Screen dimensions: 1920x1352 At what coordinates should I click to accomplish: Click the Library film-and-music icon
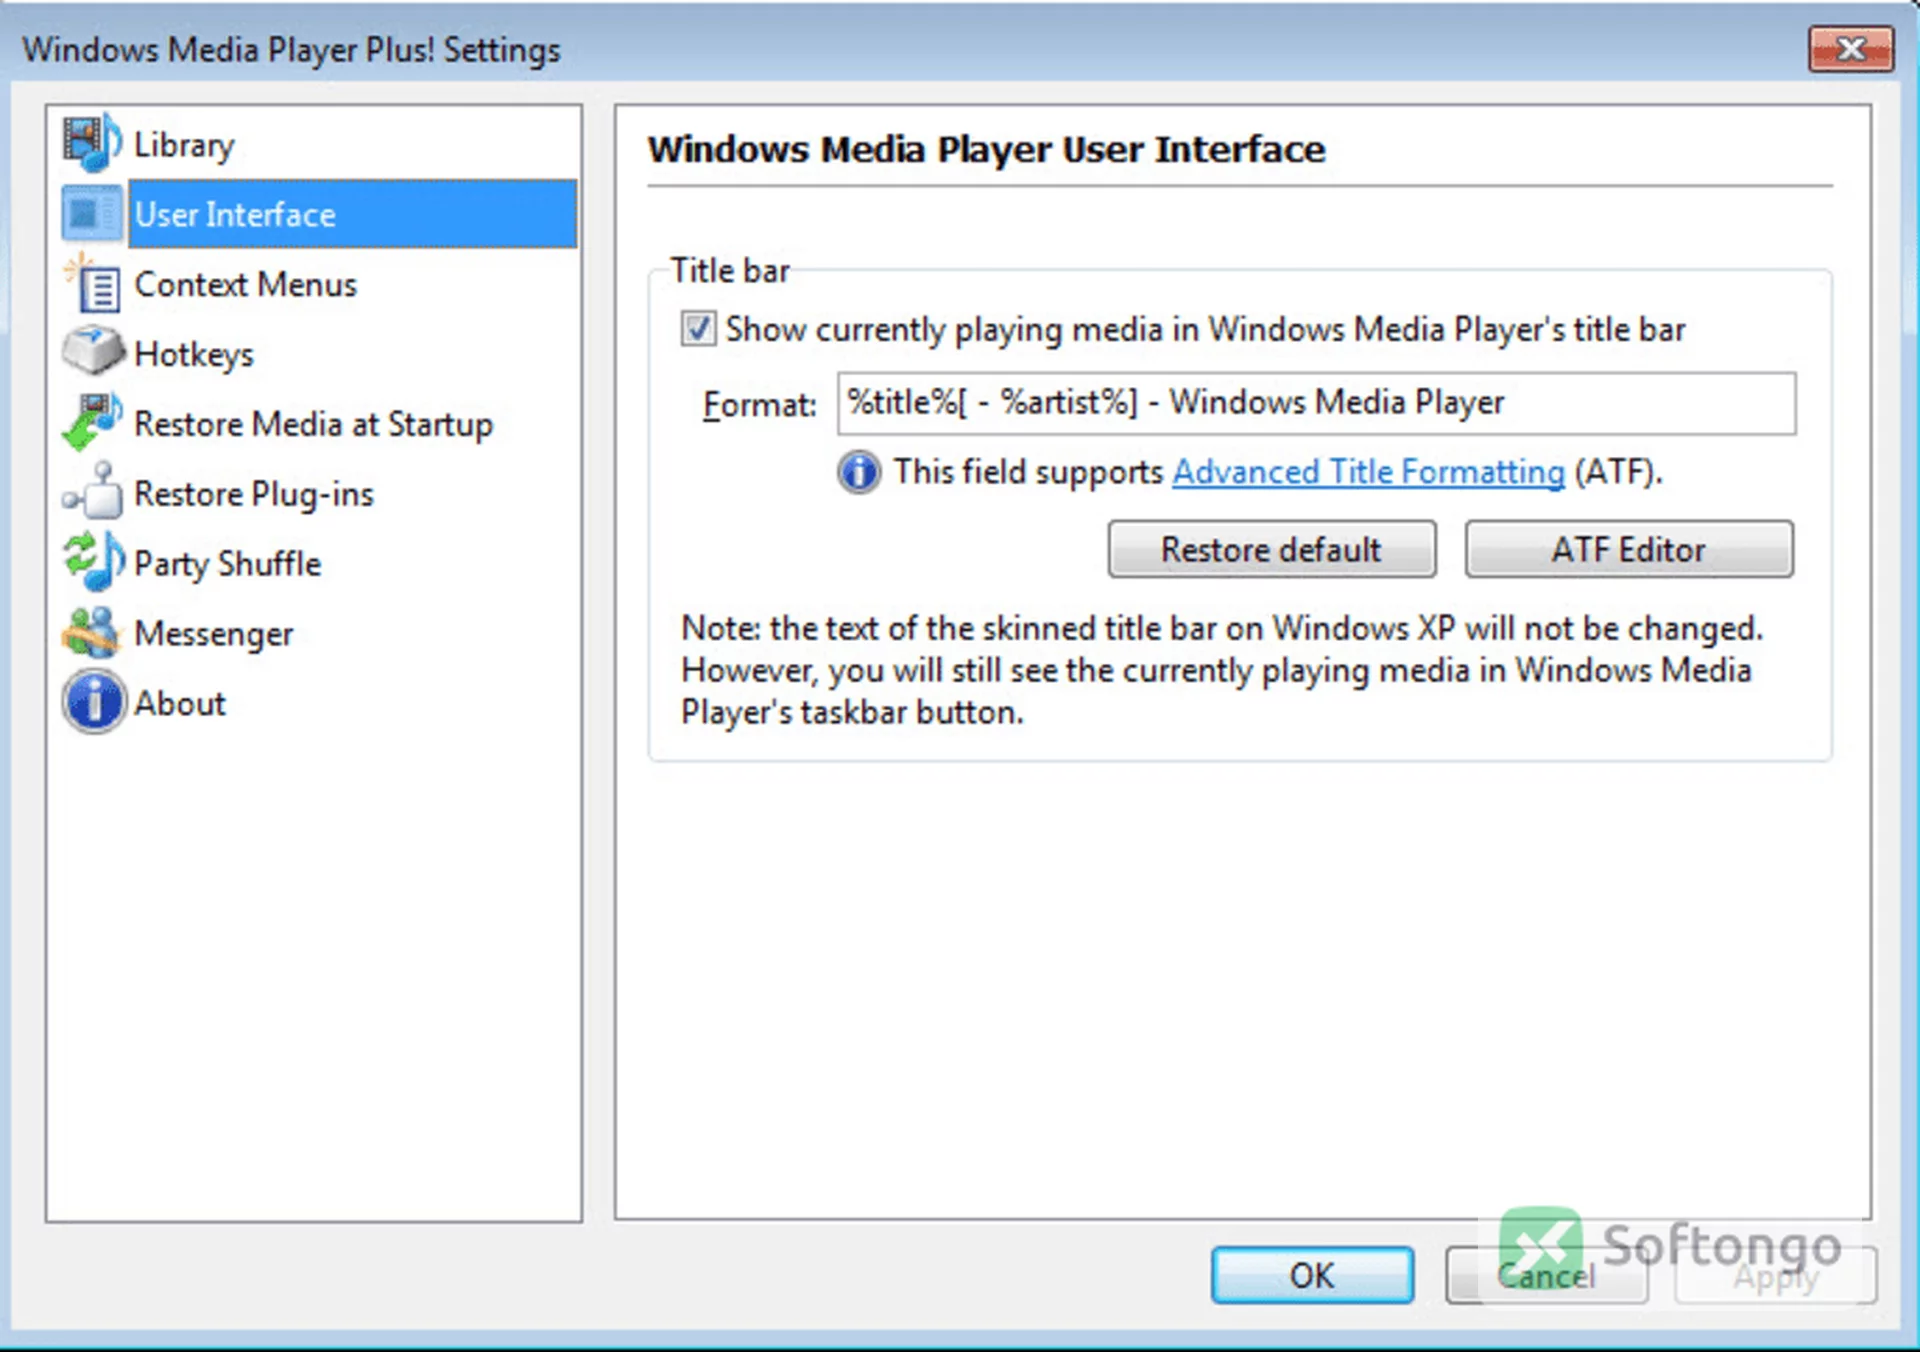92,142
